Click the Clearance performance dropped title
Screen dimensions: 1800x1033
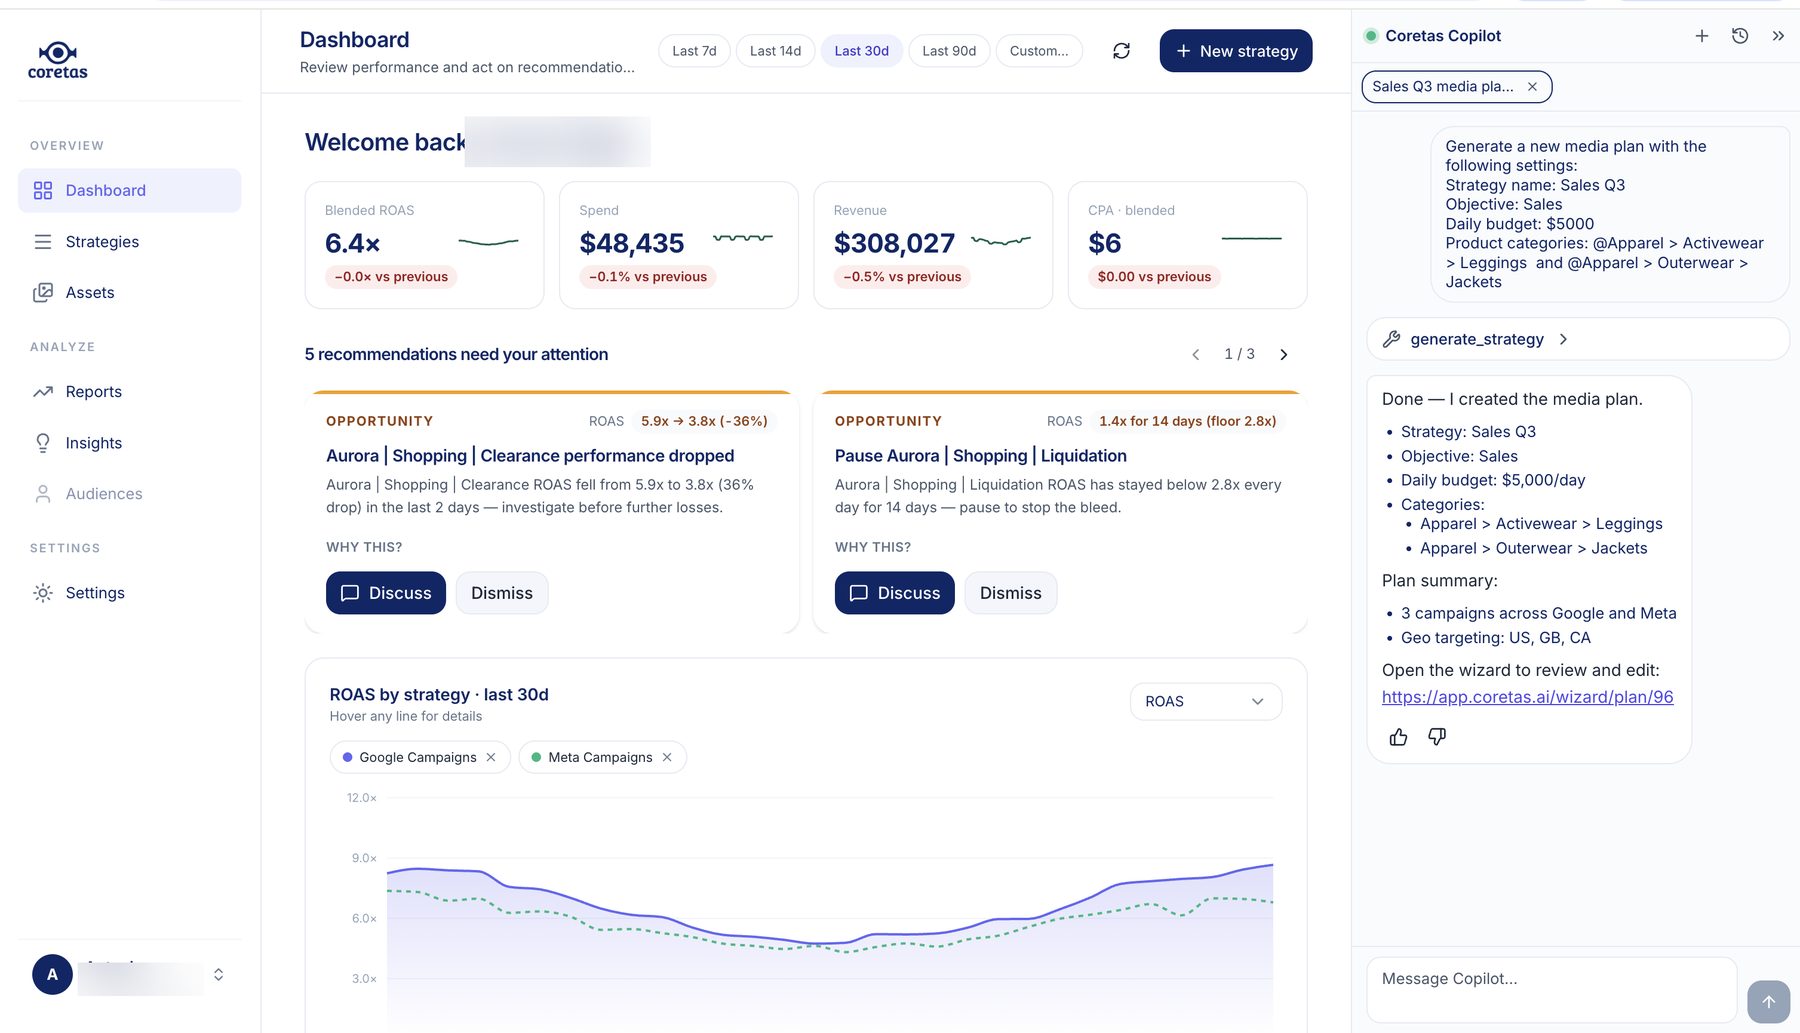(x=530, y=456)
